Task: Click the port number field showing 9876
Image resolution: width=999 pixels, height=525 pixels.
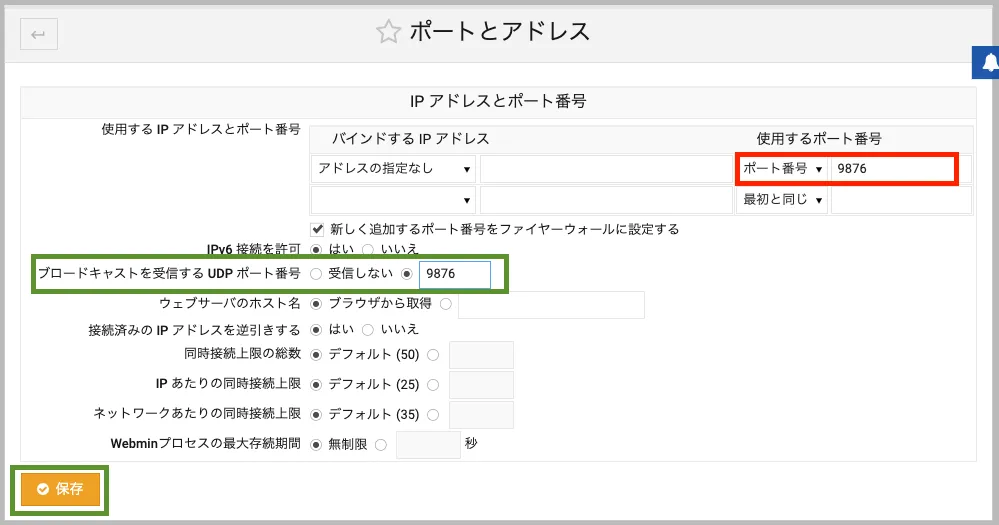Action: tap(892, 169)
